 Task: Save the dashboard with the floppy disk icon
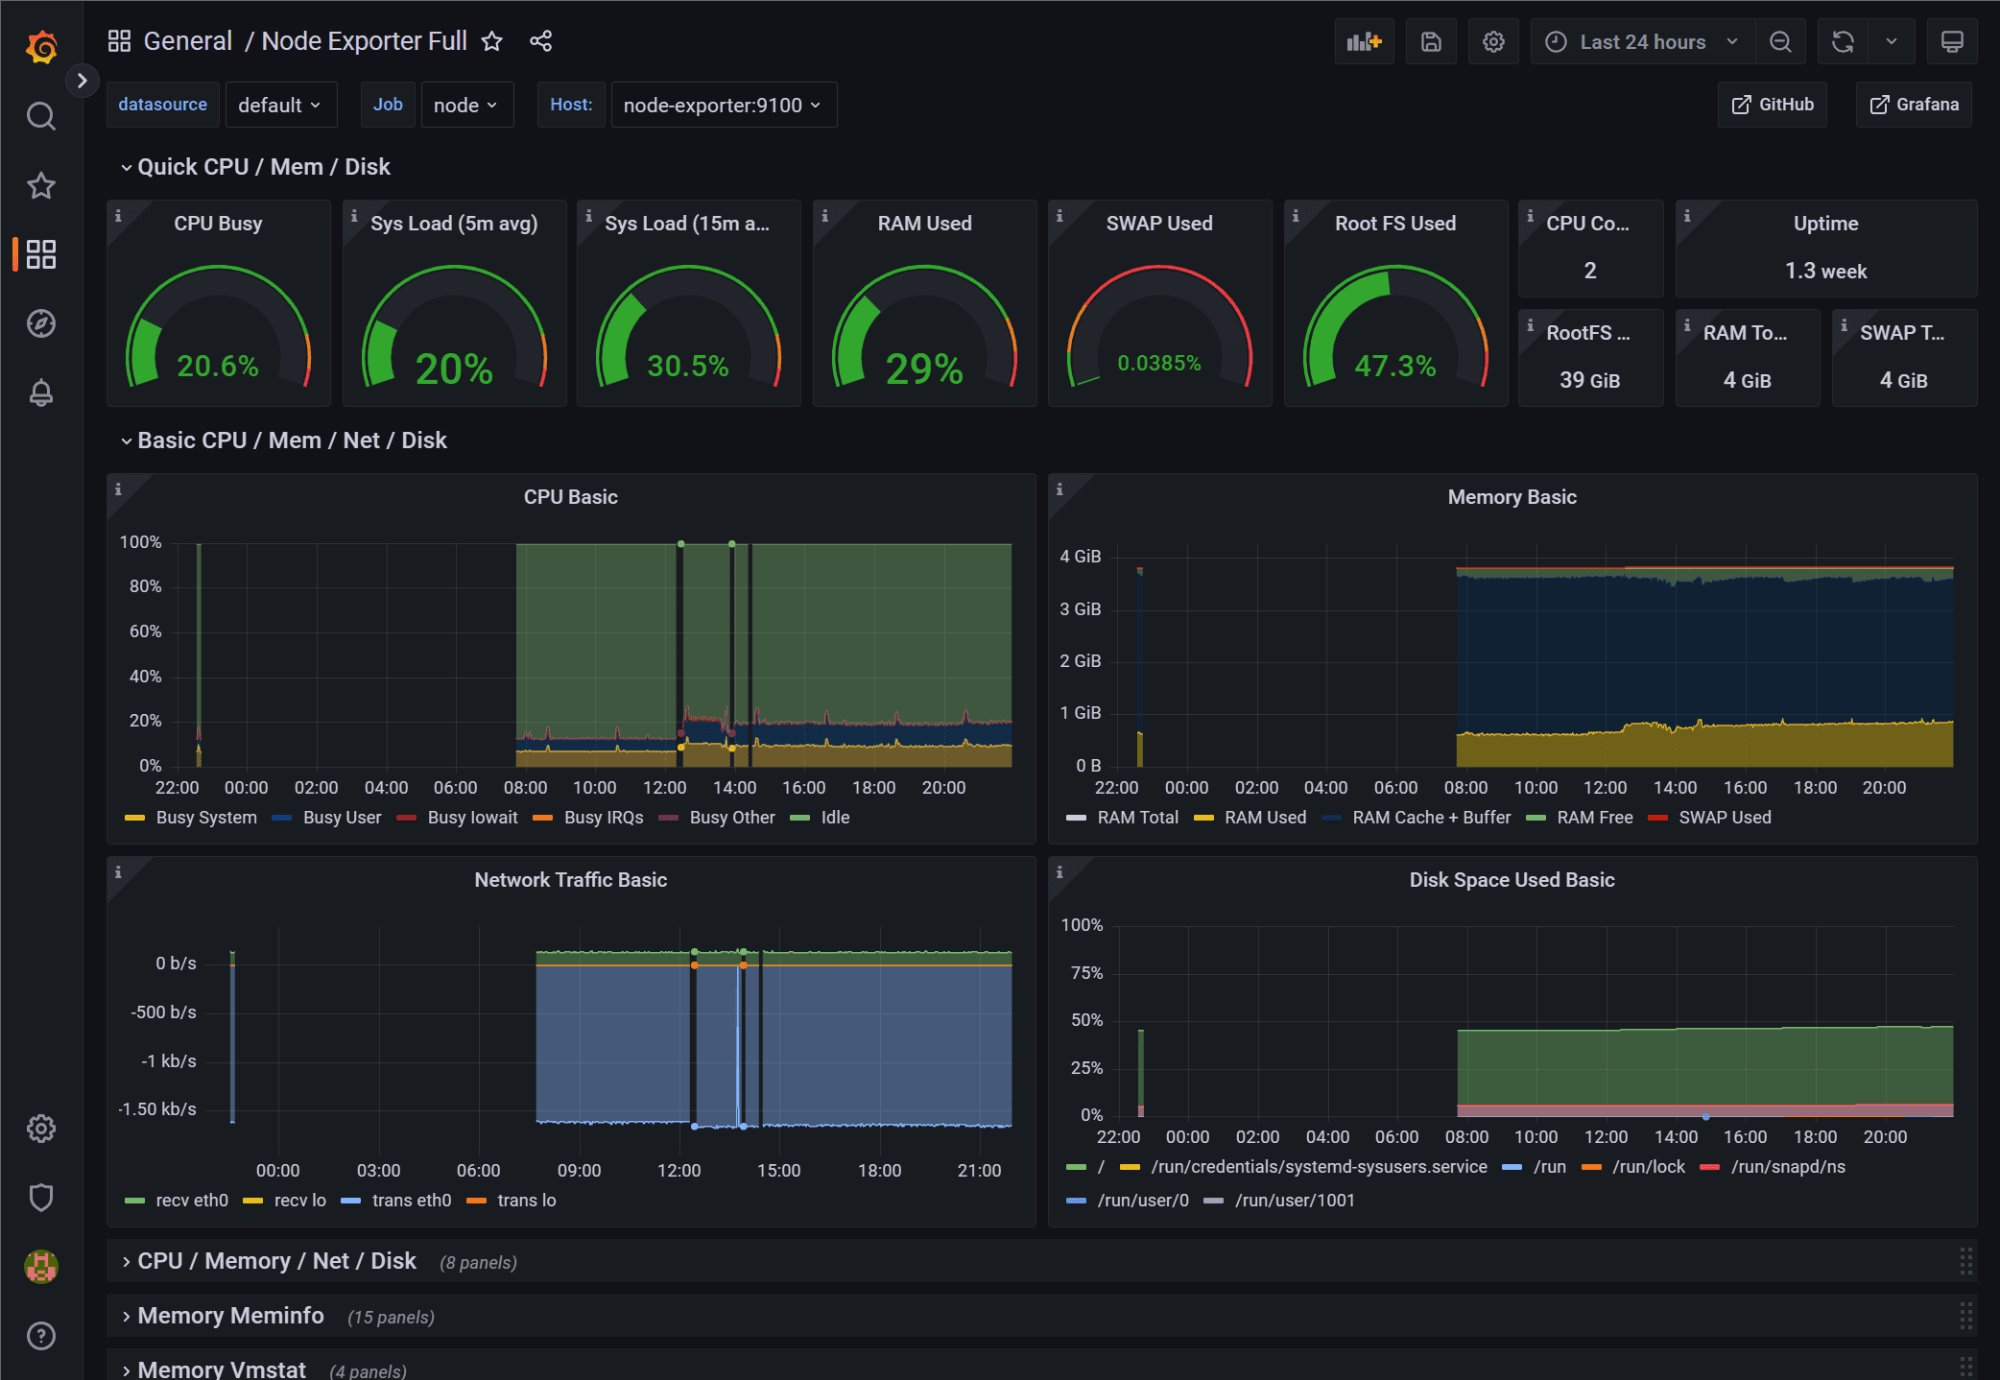[1431, 41]
